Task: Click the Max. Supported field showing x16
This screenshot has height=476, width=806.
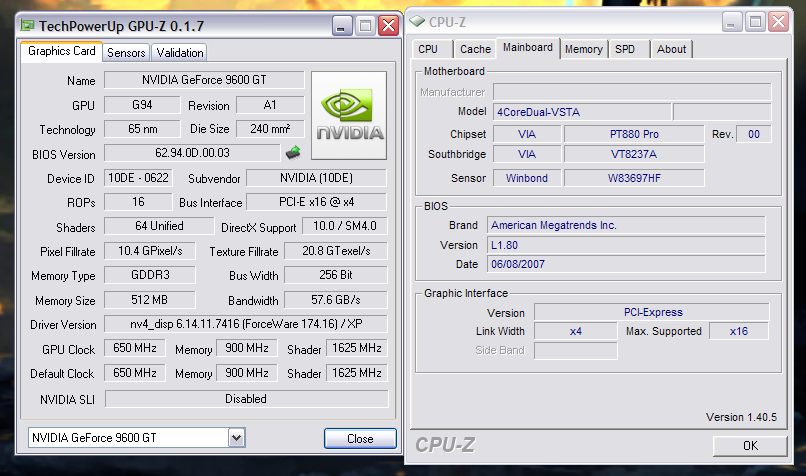Action: coord(739,331)
